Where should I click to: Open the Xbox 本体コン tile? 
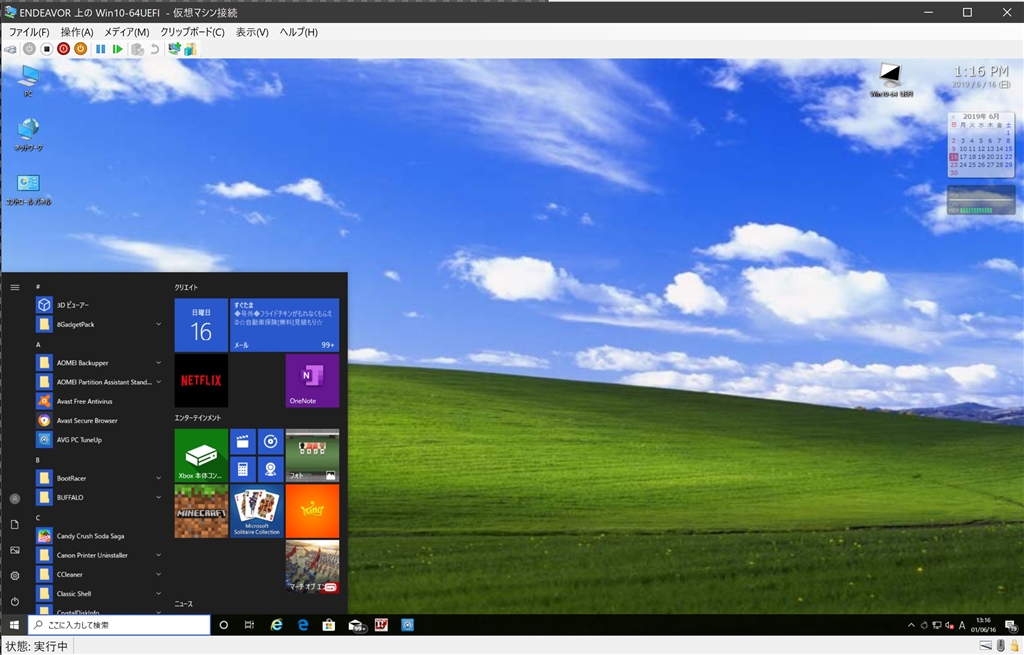[x=201, y=456]
